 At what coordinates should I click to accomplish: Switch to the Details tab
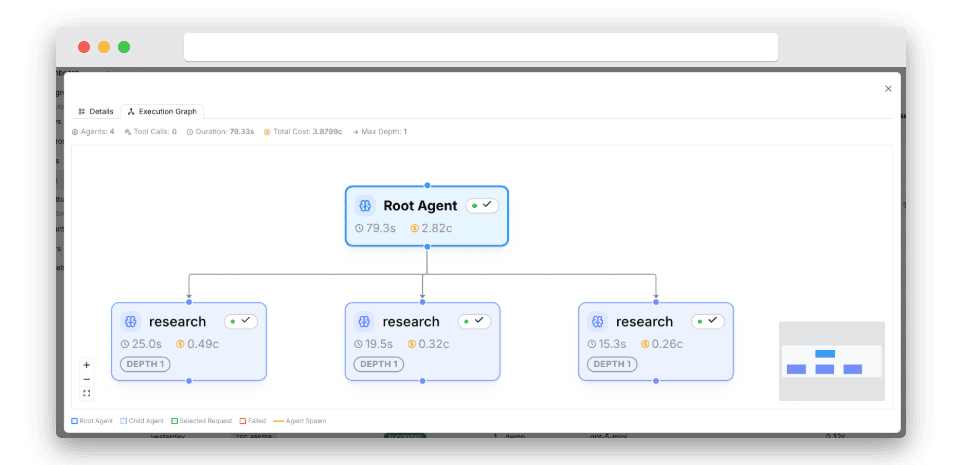pyautogui.click(x=96, y=112)
